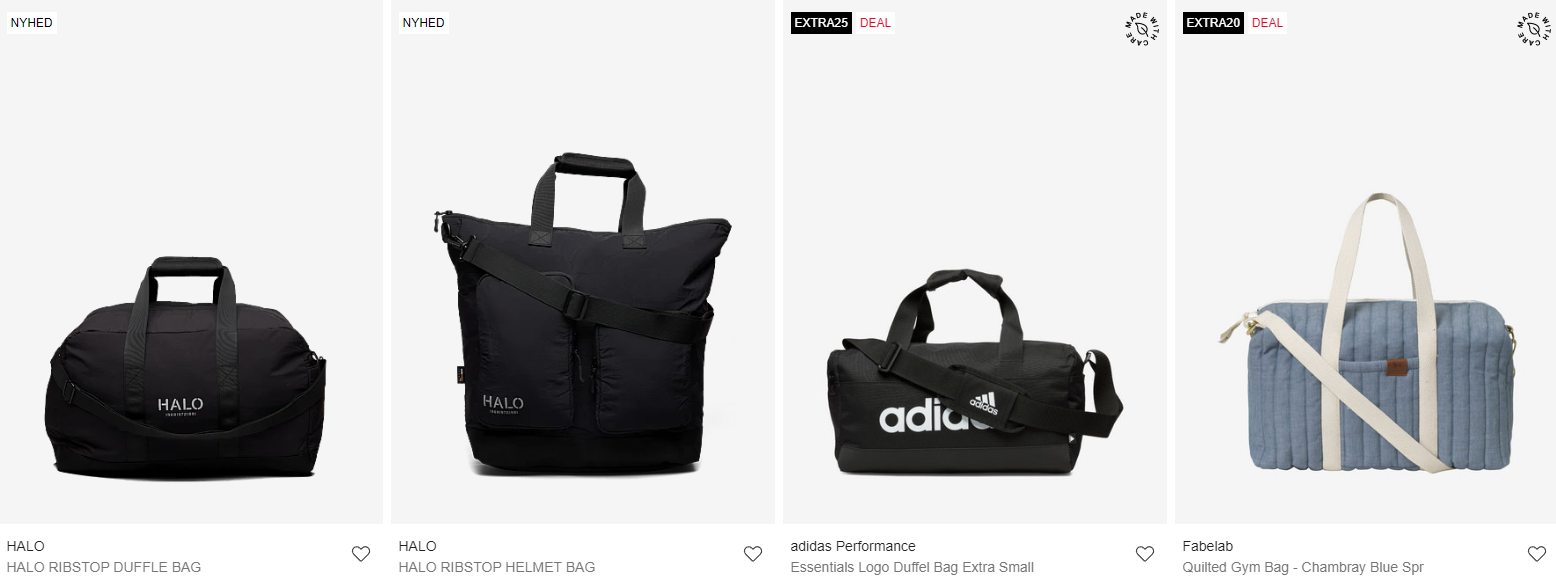Select the EXTRA25 promo badge

point(821,23)
